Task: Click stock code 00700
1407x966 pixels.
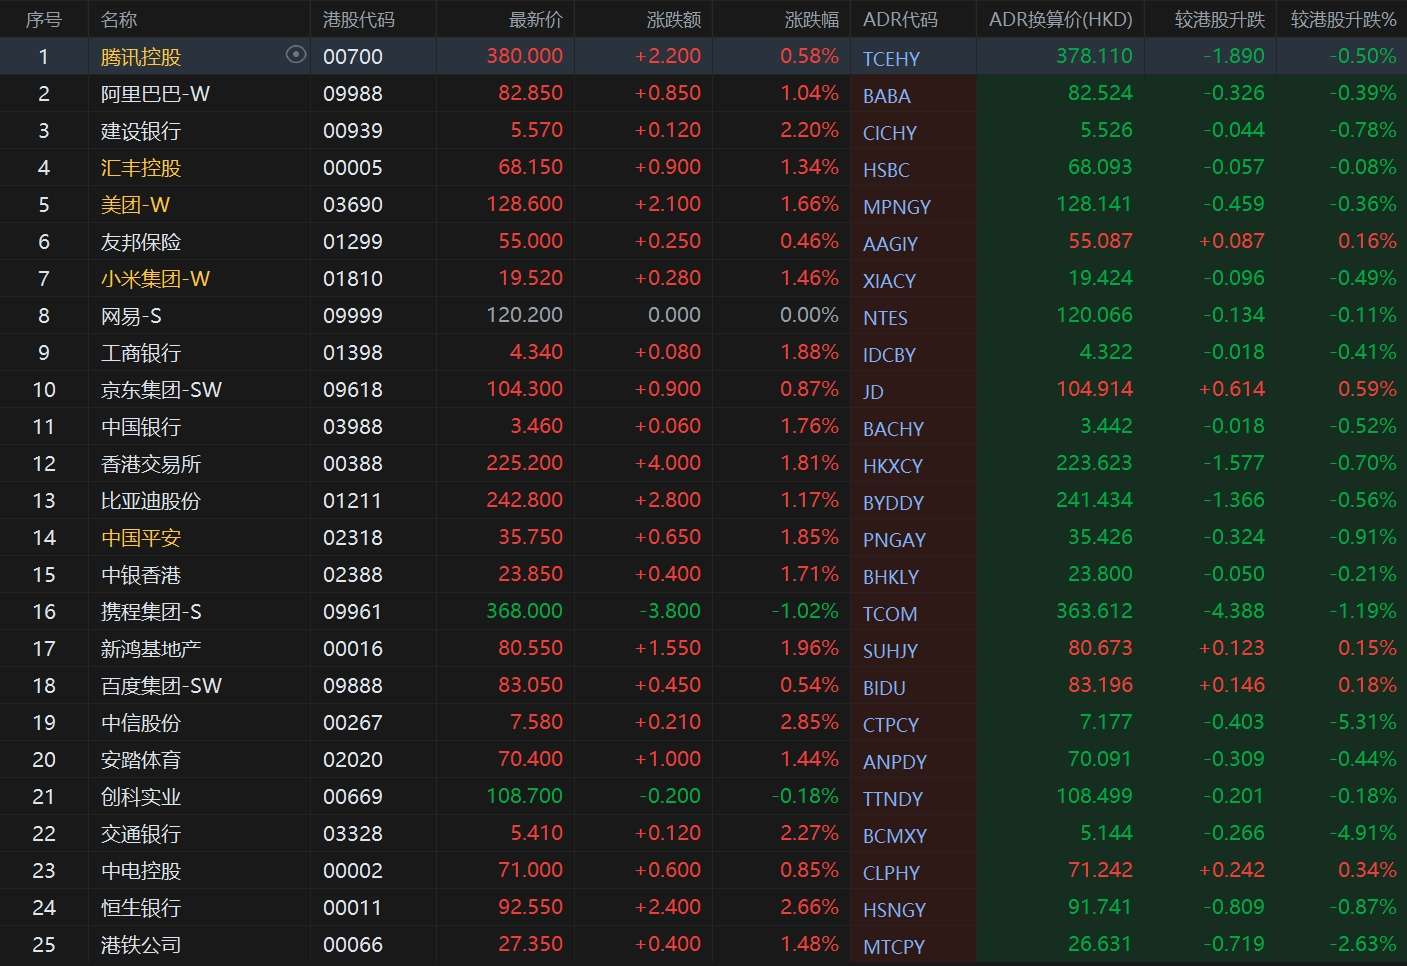Action: (353, 57)
